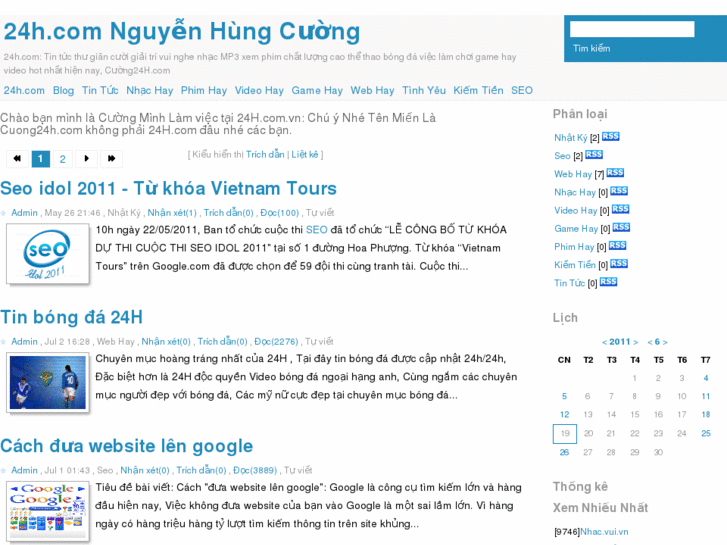This screenshot has height=545, width=727.
Task: Open Kiếm Tiền category in sidebar
Action: [x=575, y=265]
